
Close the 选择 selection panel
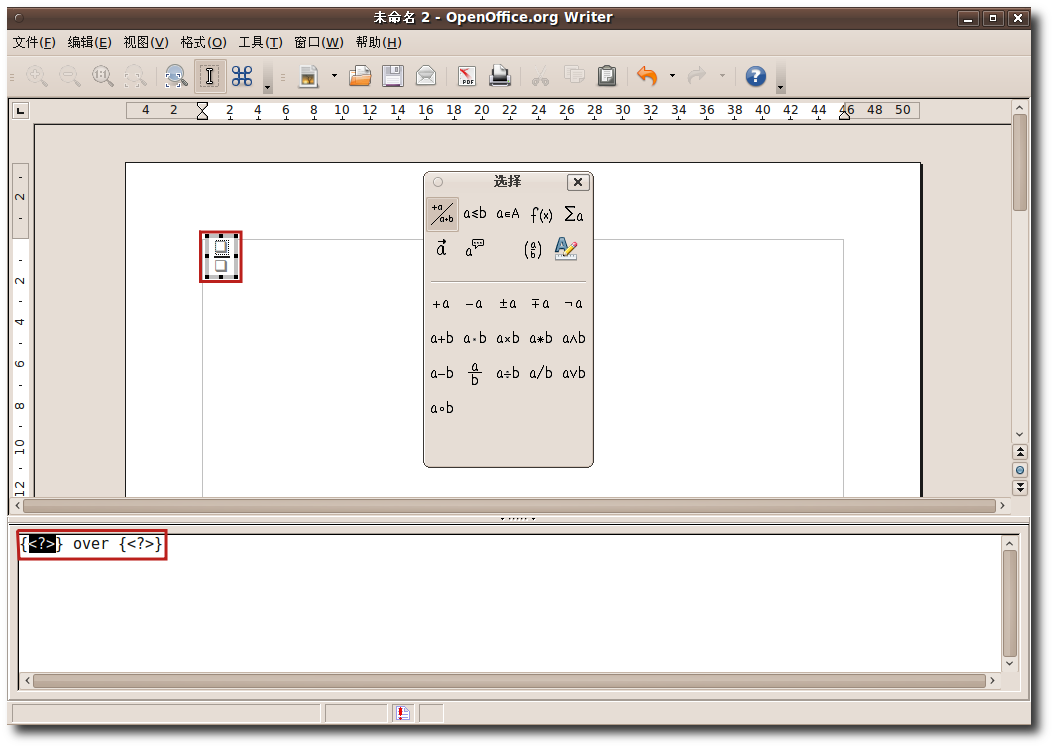pos(578,182)
